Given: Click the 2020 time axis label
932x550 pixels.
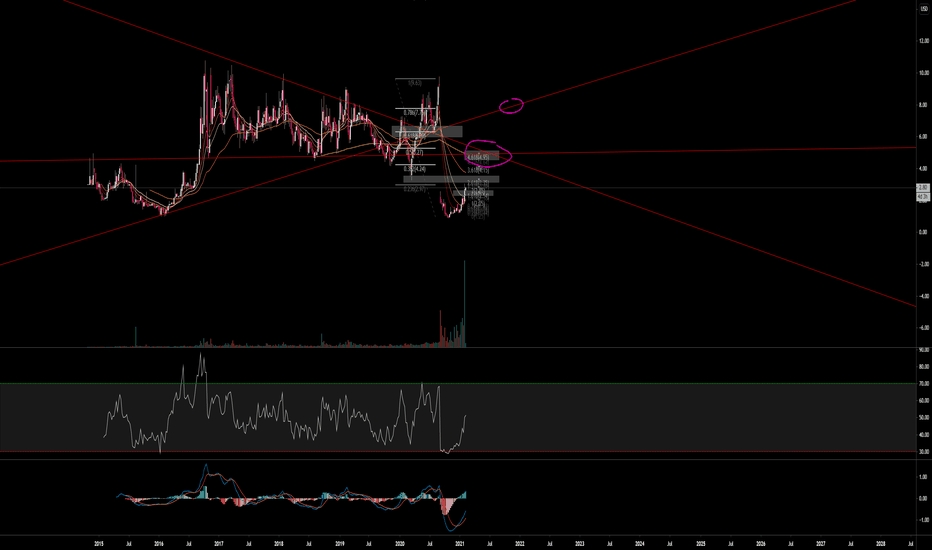Looking at the screenshot, I should [x=400, y=543].
